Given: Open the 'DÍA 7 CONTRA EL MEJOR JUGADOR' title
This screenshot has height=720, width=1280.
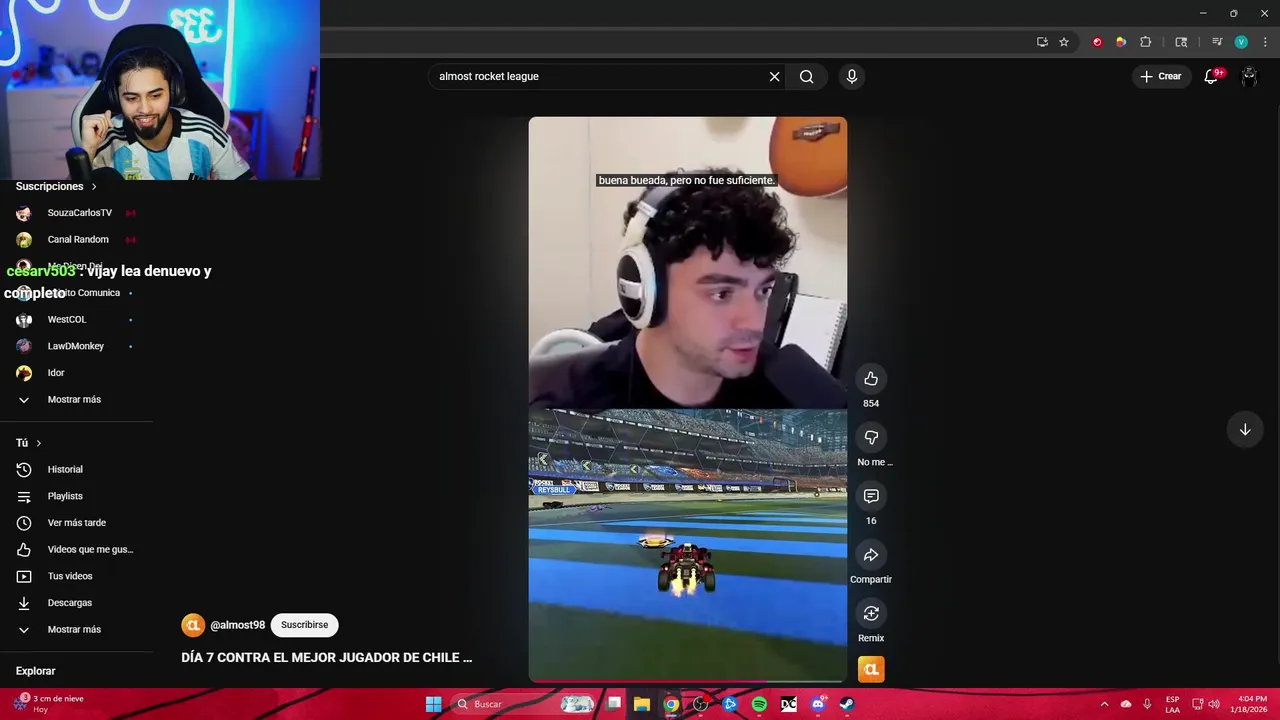Looking at the screenshot, I should coord(326,658).
